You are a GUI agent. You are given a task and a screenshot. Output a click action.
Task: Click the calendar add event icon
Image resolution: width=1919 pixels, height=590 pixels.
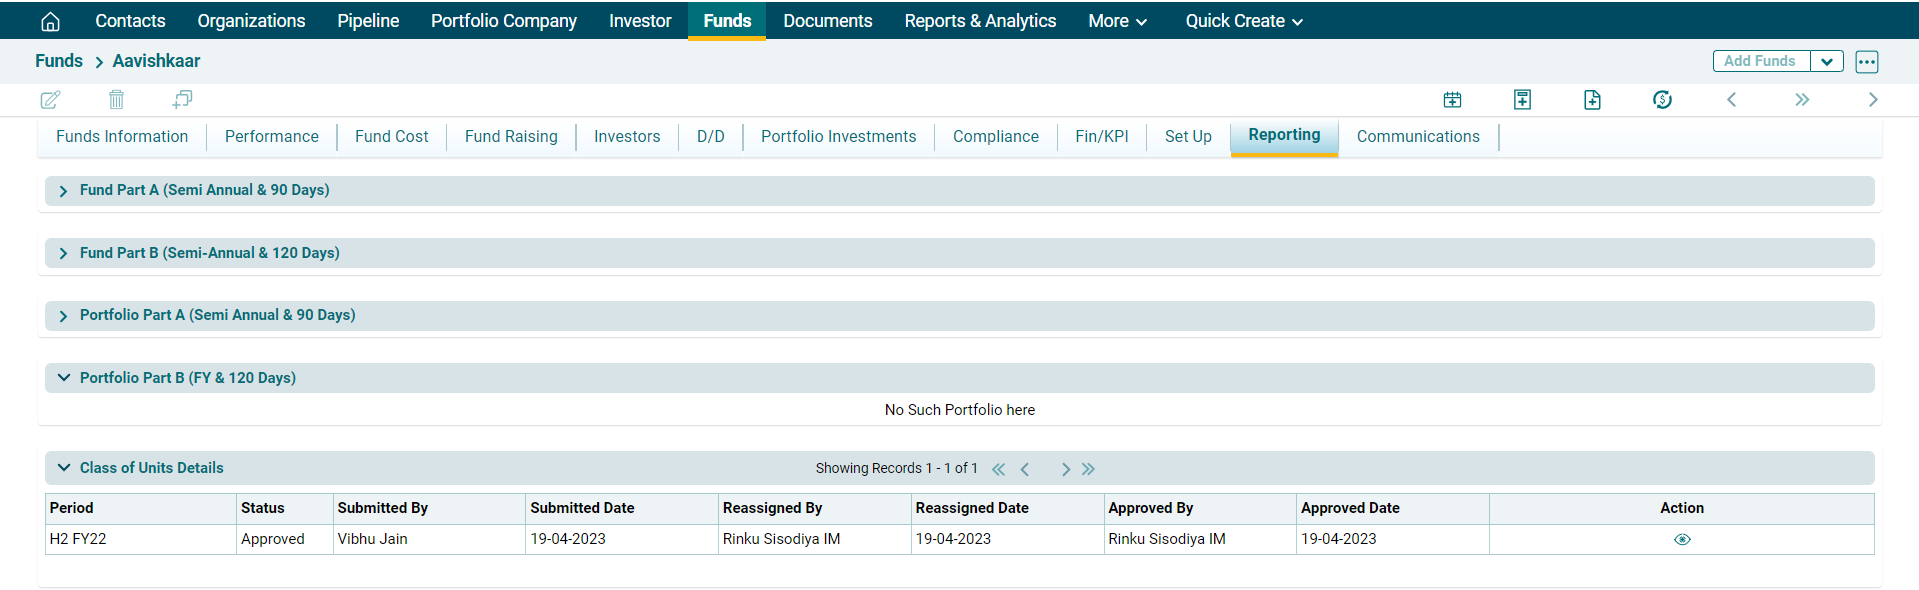1452,99
